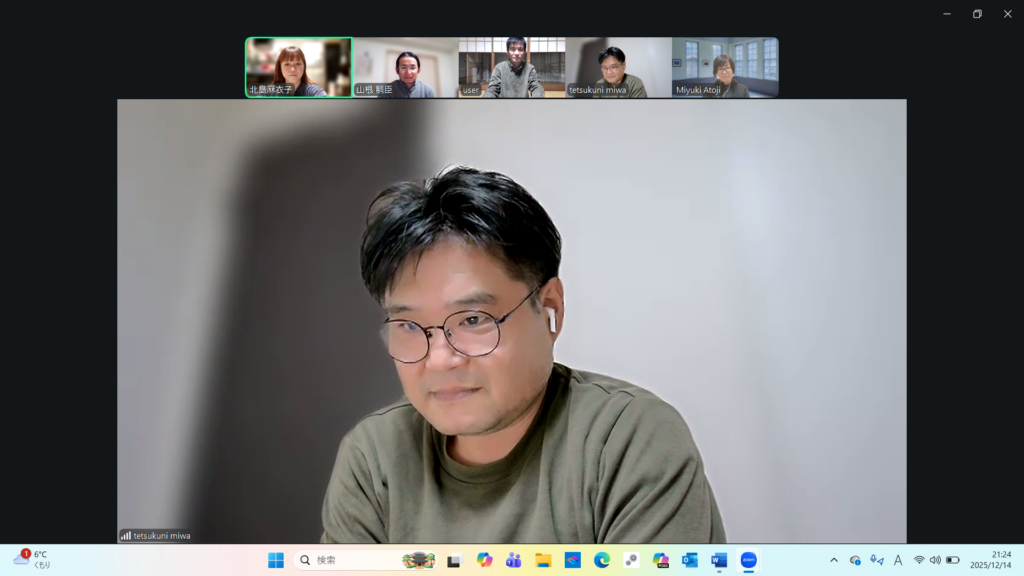
Task: Click the OneDrive cloud tray icon
Action: pyautogui.click(x=855, y=560)
